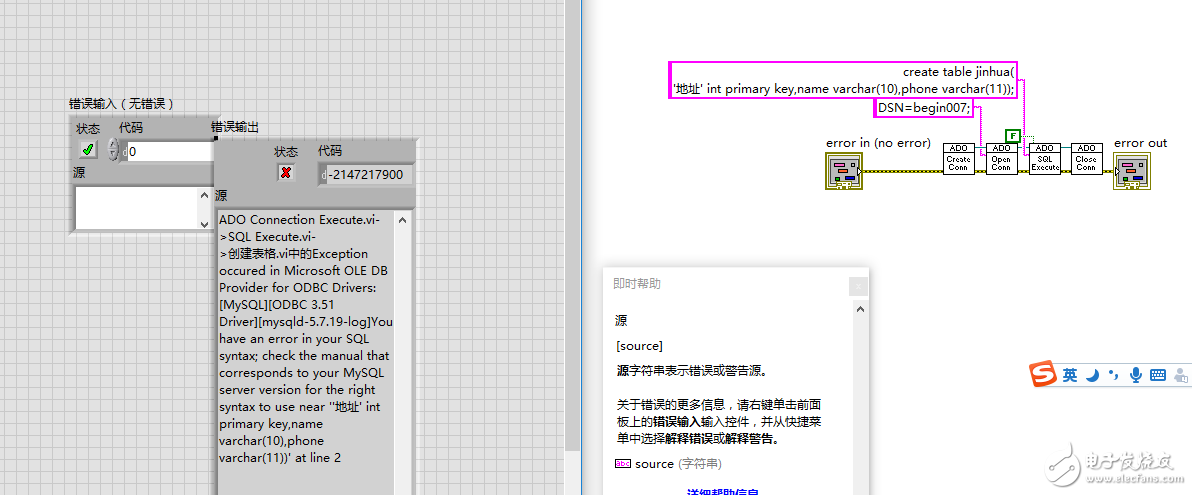Click the up arrow of the 错误输出 源 scrollbar
Viewport: 1192px width, 495px height.
coord(403,220)
